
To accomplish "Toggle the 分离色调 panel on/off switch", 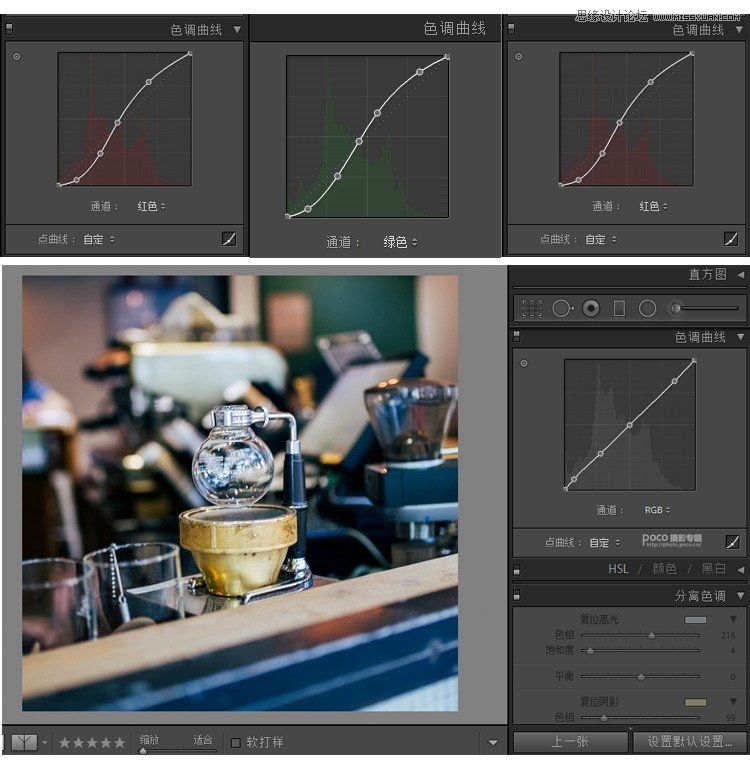I will 517,596.
